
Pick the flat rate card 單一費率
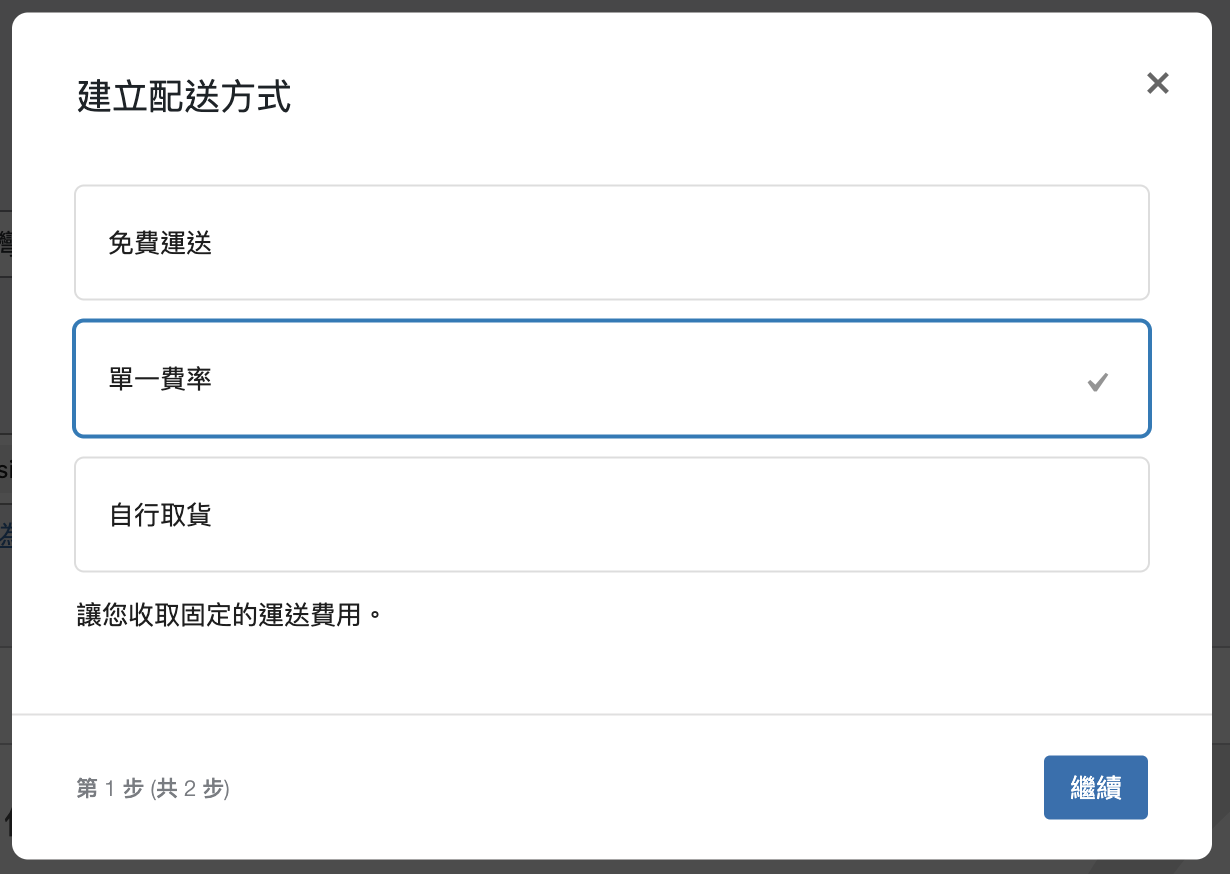(611, 379)
